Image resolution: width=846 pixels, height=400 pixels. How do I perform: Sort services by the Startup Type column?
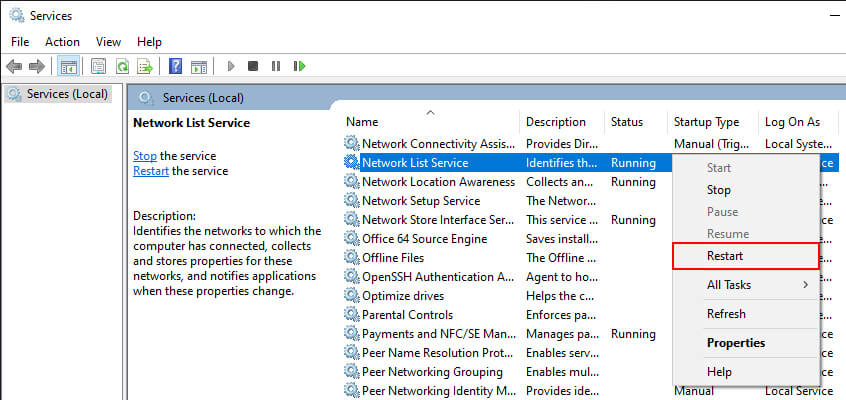[x=706, y=122]
